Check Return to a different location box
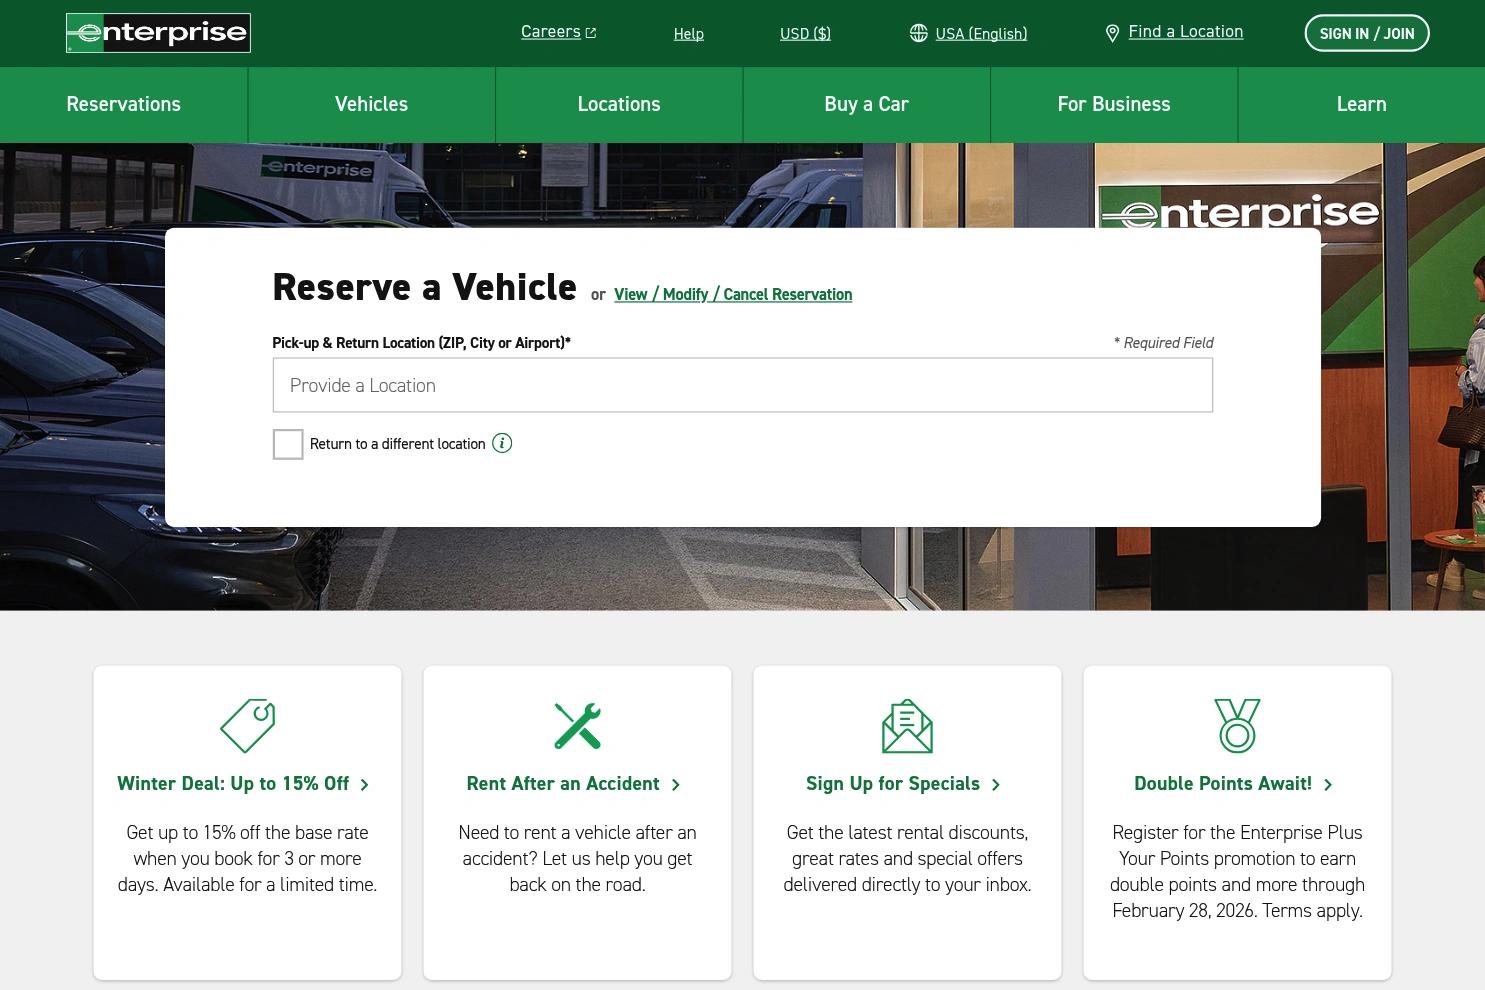The height and width of the screenshot is (990, 1485). coord(288,444)
